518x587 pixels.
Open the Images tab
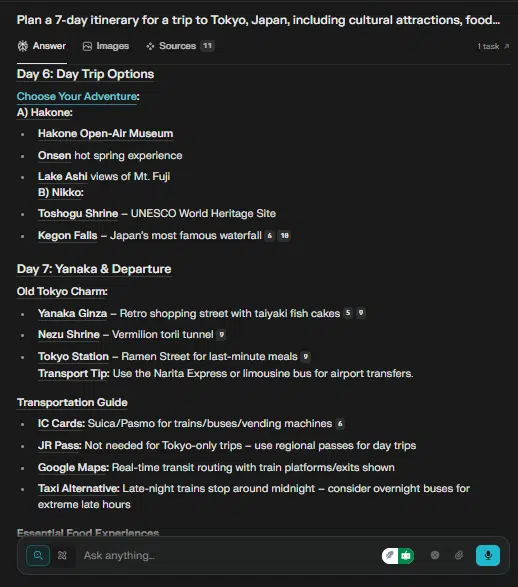[106, 46]
